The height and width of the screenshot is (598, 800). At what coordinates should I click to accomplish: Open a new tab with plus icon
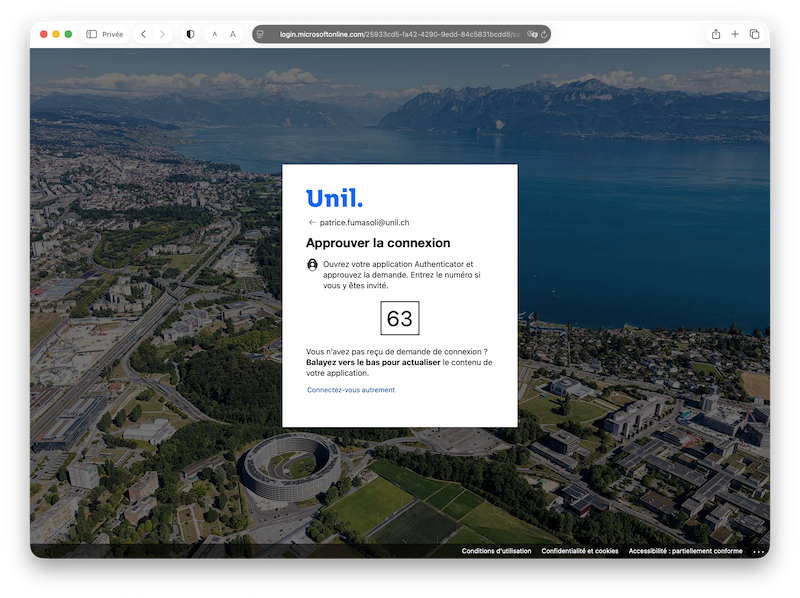click(735, 34)
